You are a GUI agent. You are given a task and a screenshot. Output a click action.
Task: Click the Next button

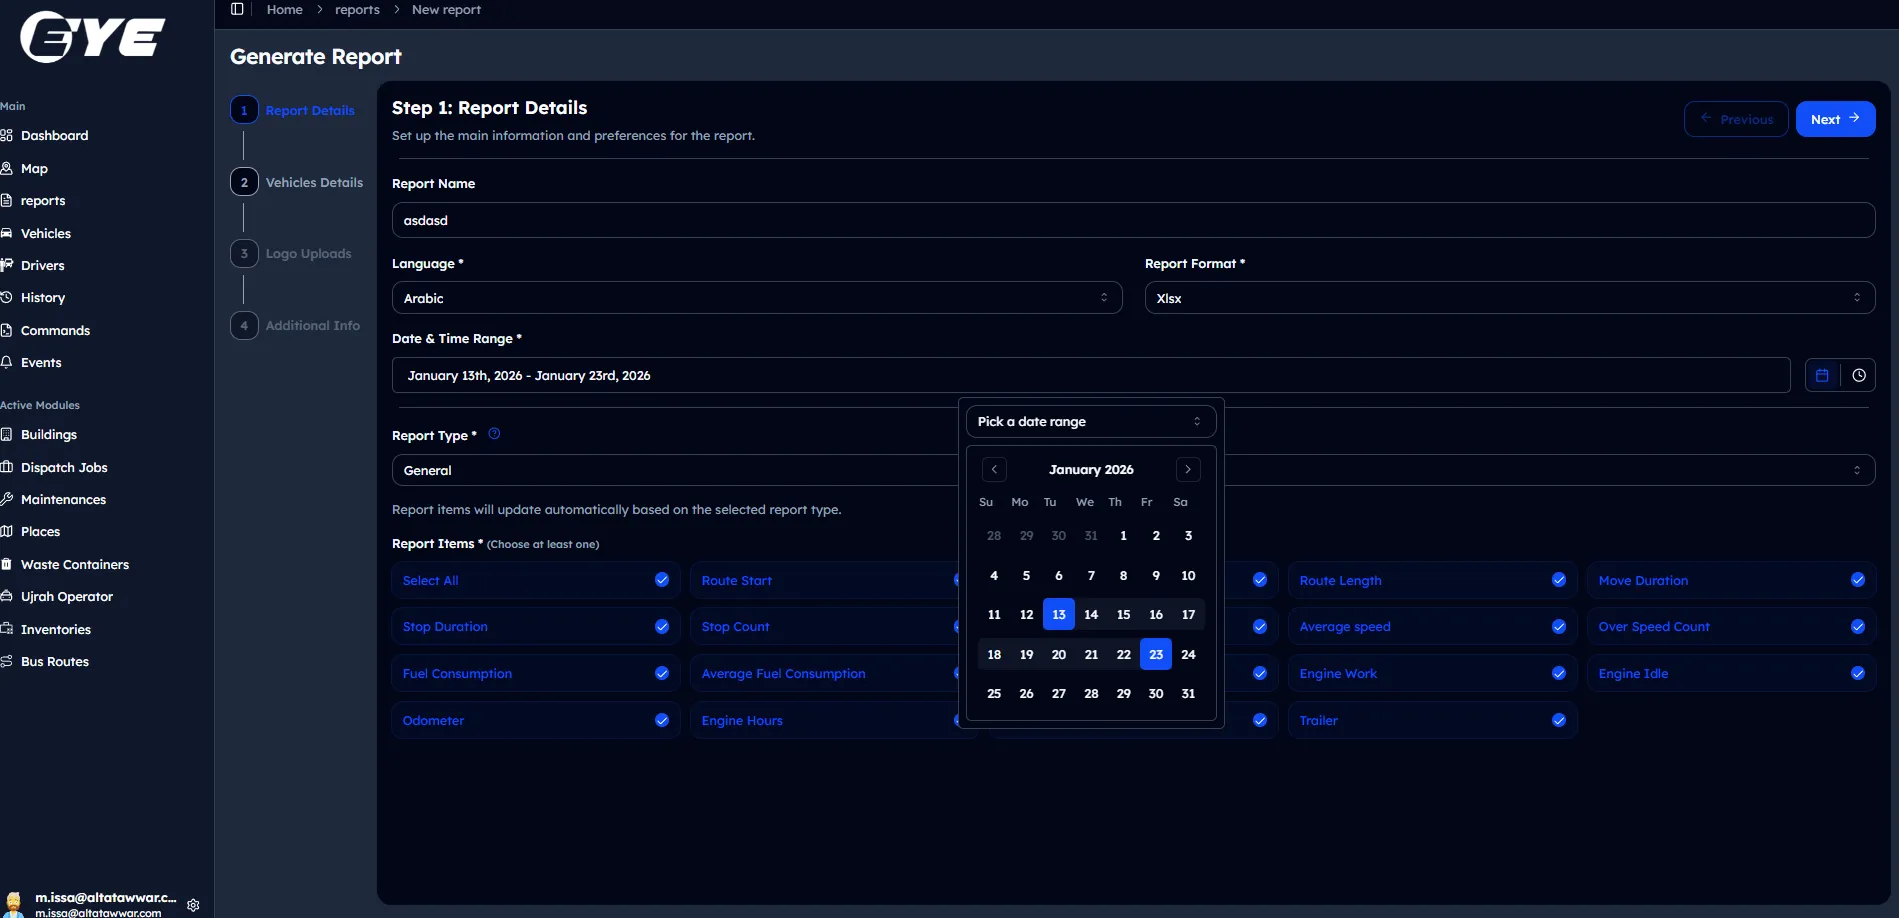click(x=1834, y=119)
